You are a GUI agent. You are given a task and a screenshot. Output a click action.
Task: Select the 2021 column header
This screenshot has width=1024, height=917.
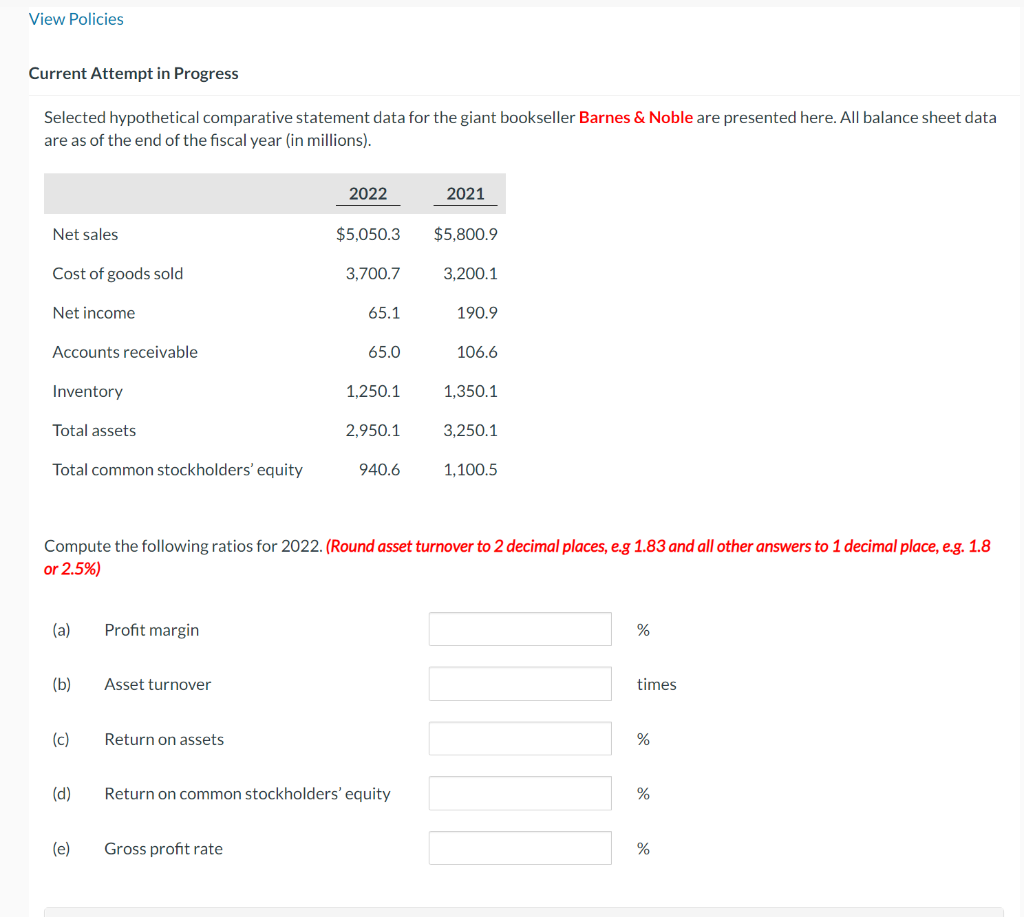click(x=466, y=193)
